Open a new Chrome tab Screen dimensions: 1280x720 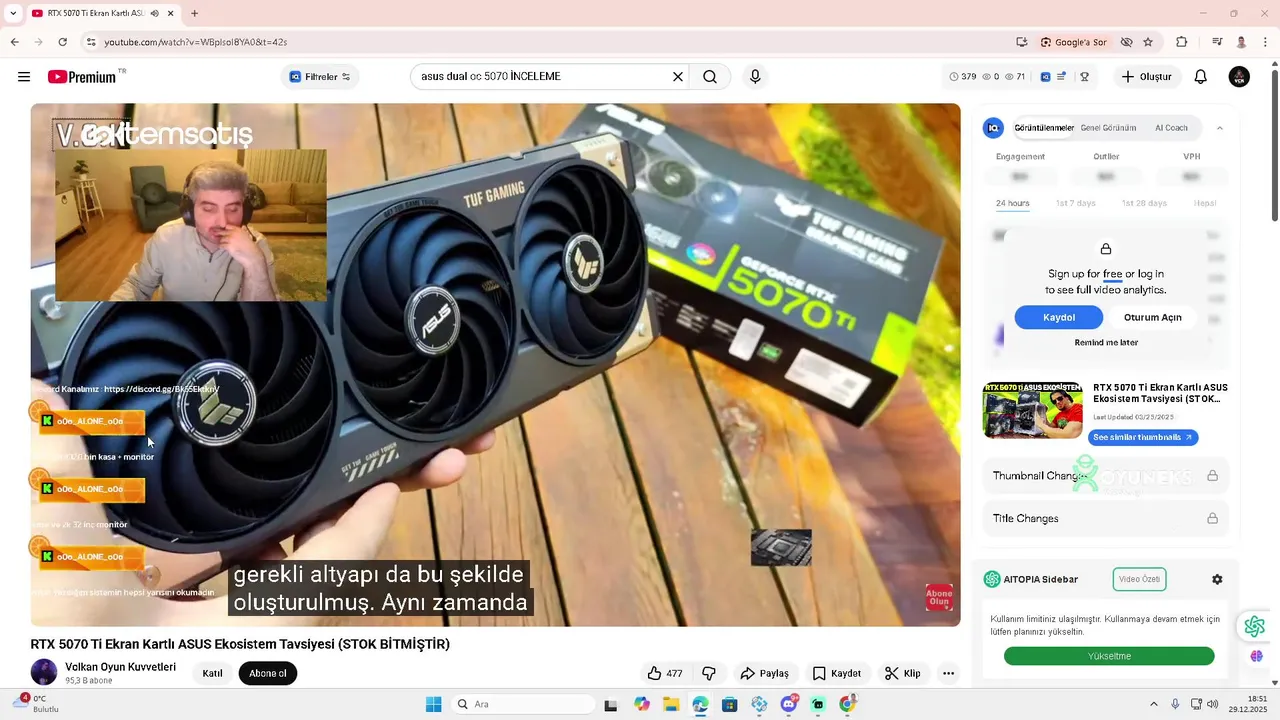point(194,13)
